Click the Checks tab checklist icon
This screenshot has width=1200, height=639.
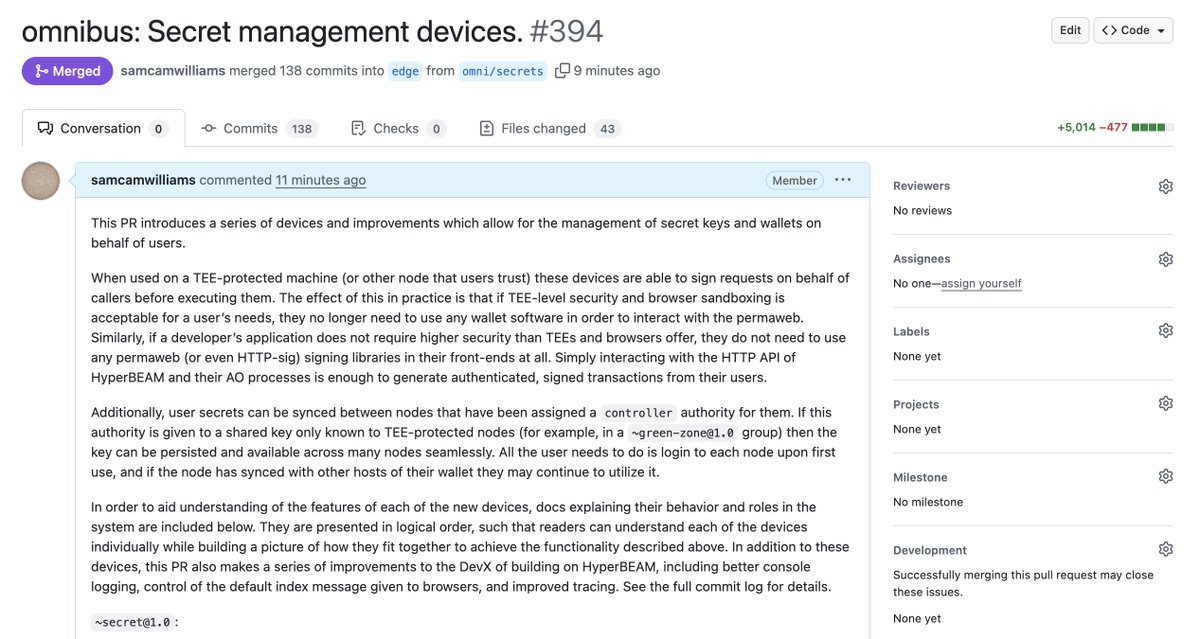(x=359, y=128)
